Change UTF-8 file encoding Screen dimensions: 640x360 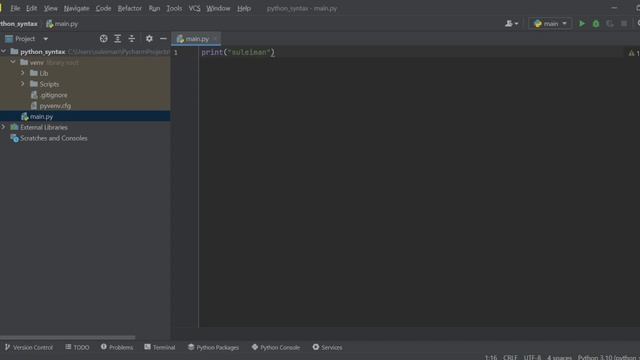pyautogui.click(x=532, y=357)
